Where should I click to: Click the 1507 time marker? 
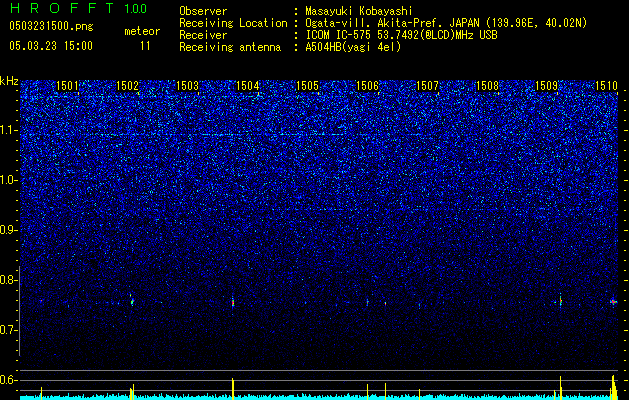coord(427,86)
